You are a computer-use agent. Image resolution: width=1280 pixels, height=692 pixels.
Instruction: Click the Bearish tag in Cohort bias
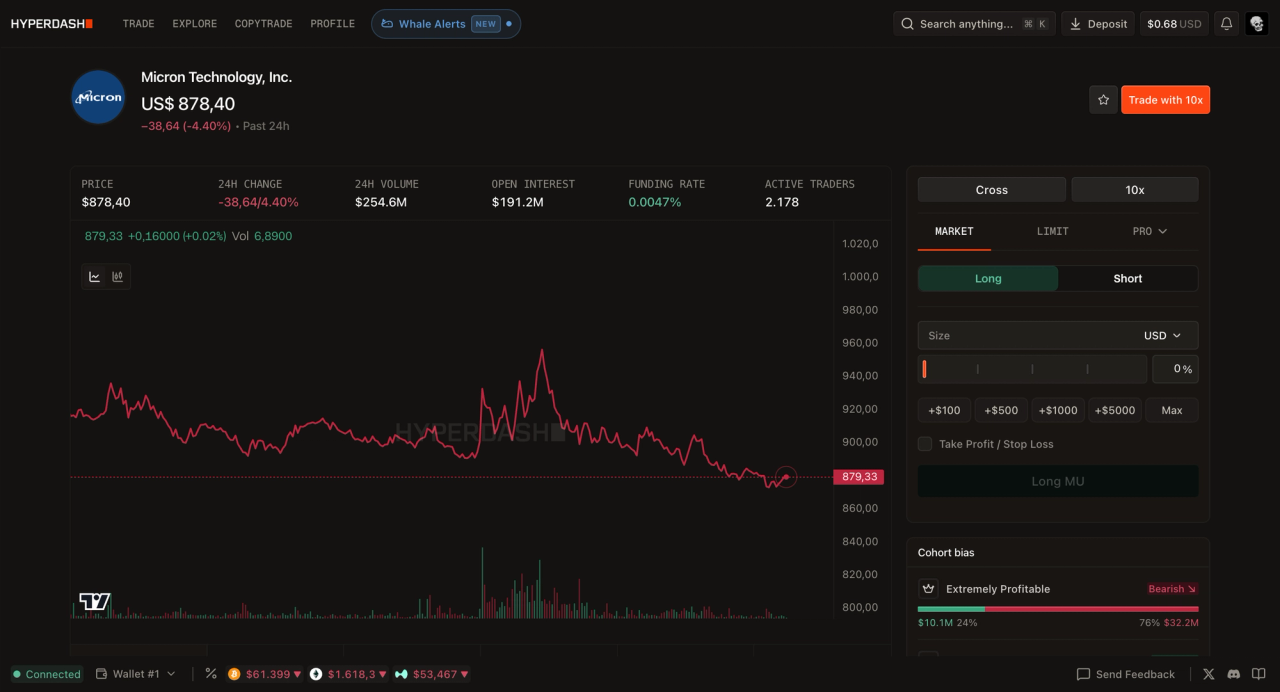1172,589
